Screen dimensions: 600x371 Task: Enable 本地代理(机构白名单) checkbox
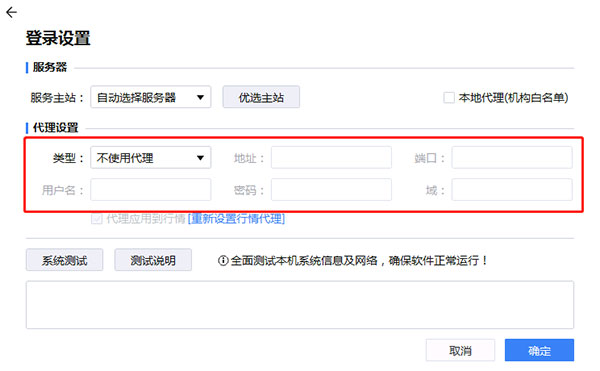click(449, 98)
